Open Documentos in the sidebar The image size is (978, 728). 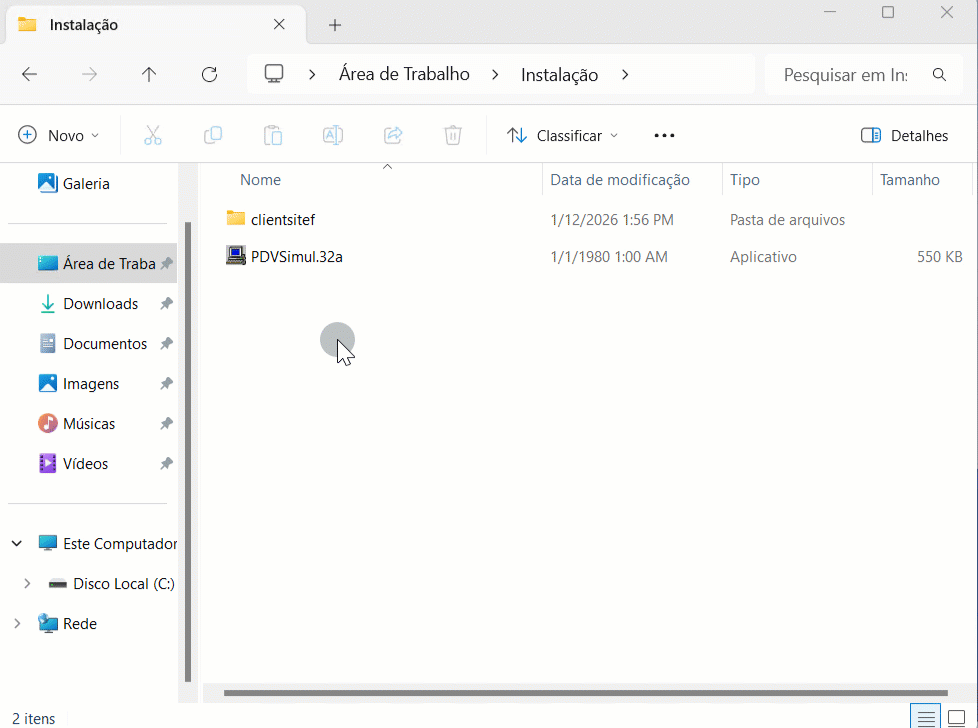[105, 344]
